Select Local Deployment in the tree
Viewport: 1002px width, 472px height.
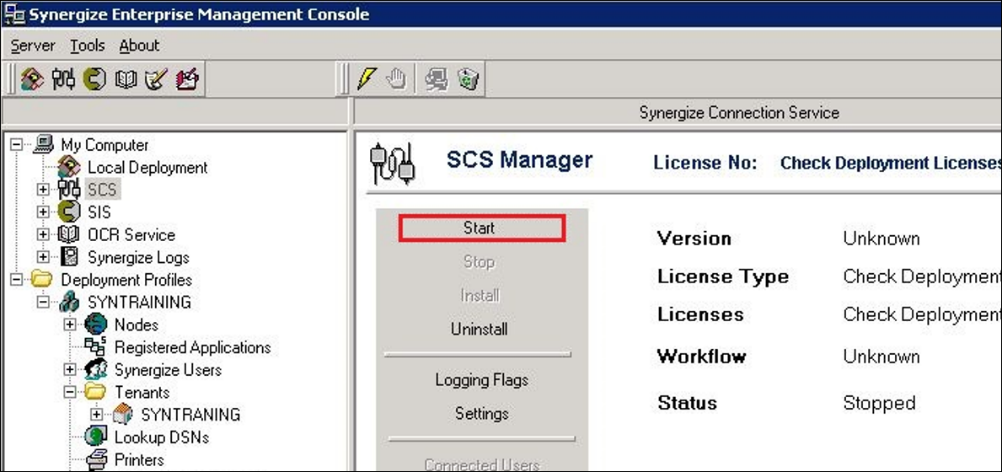pos(148,167)
